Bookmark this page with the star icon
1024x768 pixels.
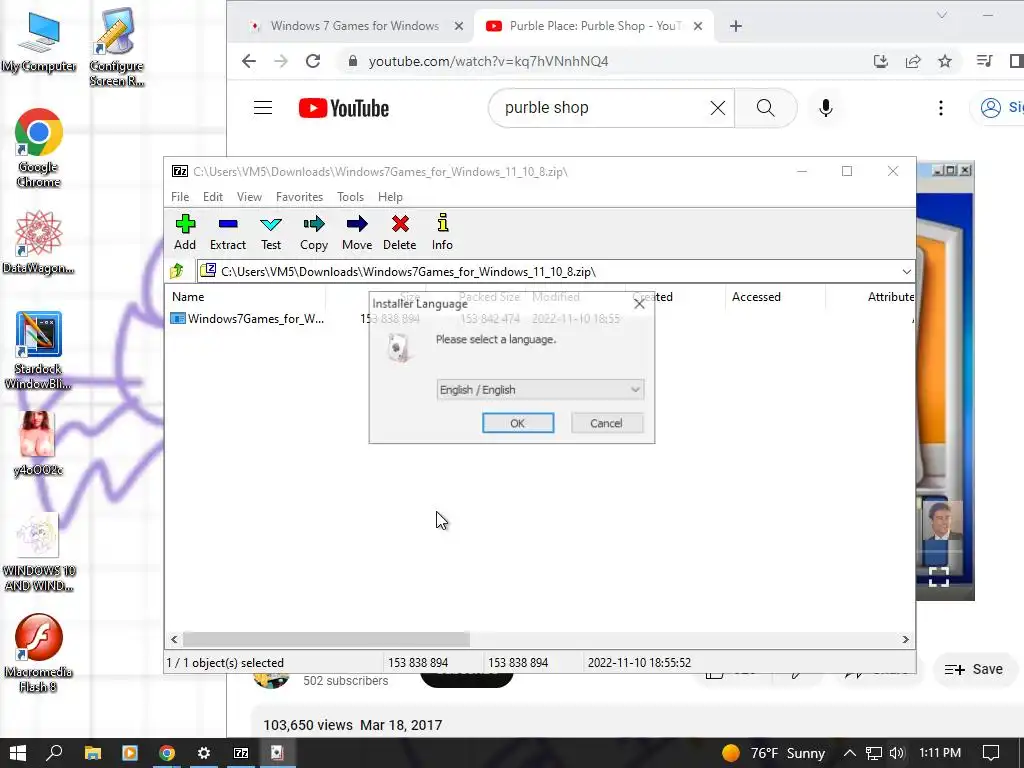pos(945,61)
